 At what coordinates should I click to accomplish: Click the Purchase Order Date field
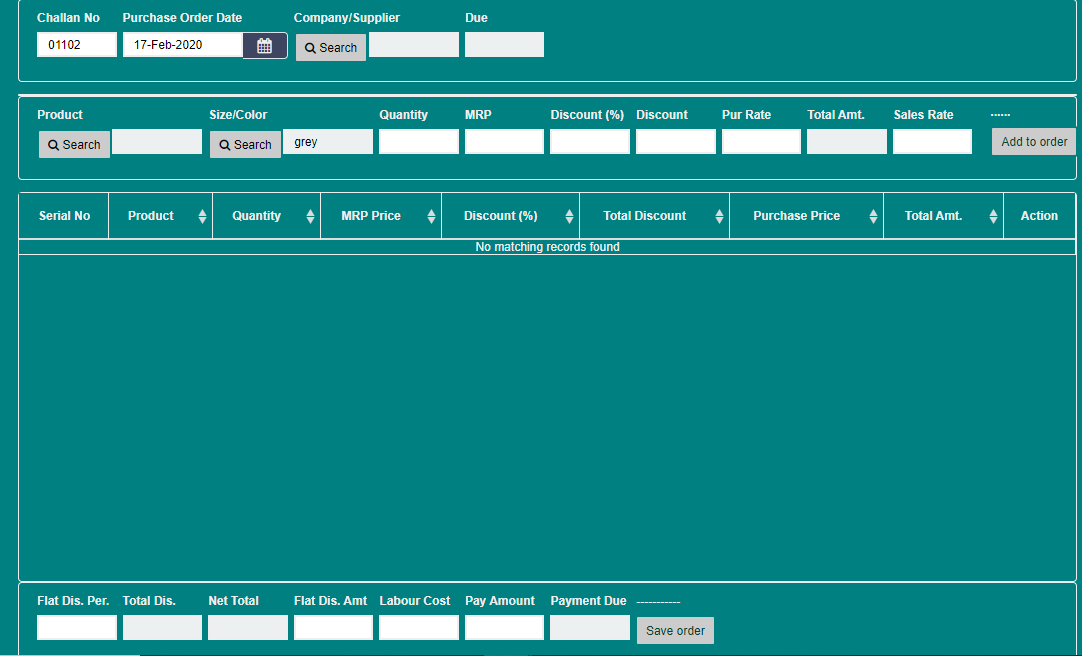pos(183,45)
